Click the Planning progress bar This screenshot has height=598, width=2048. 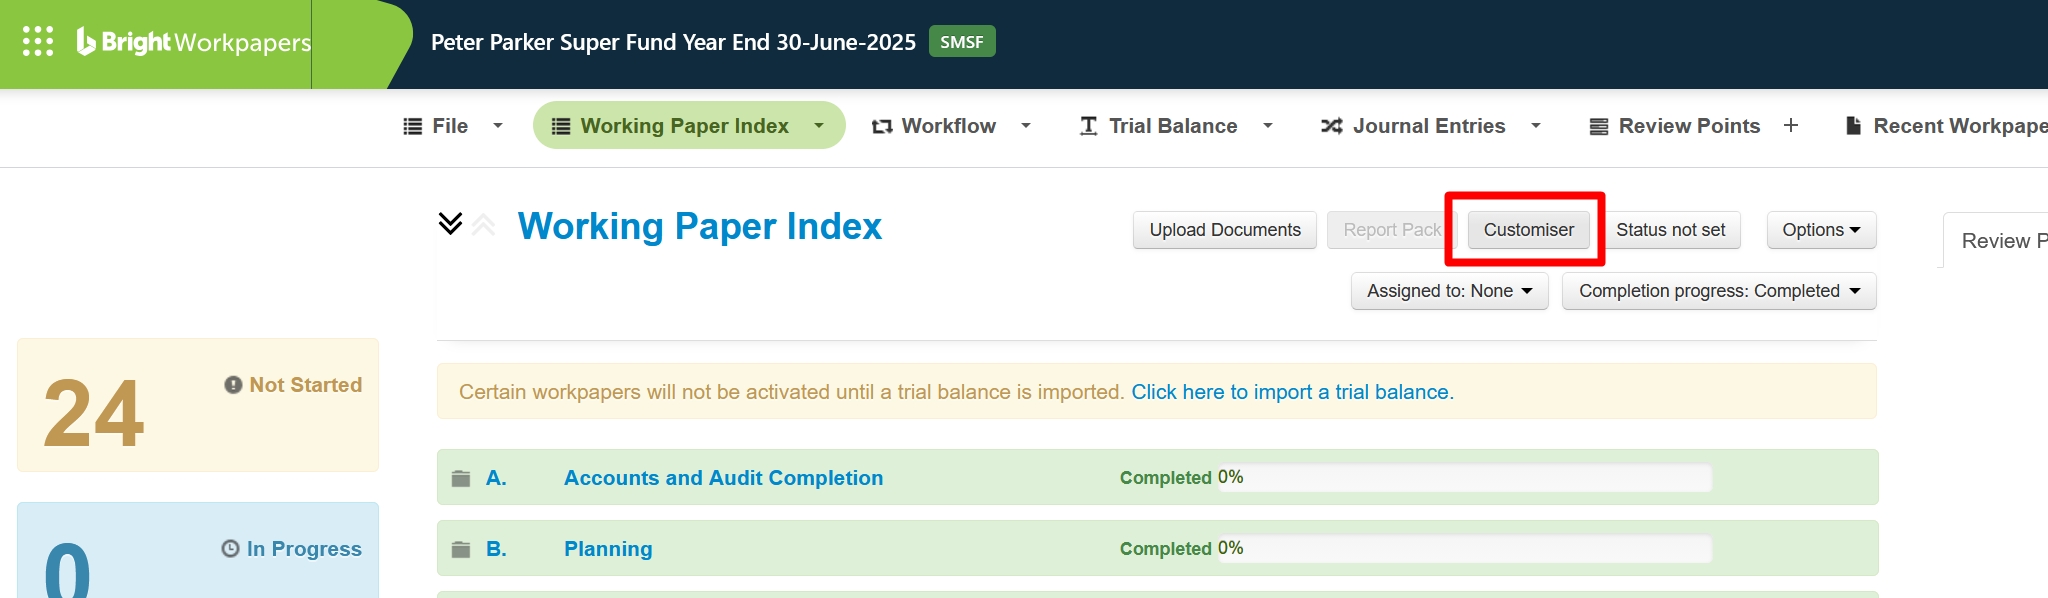click(x=1465, y=549)
